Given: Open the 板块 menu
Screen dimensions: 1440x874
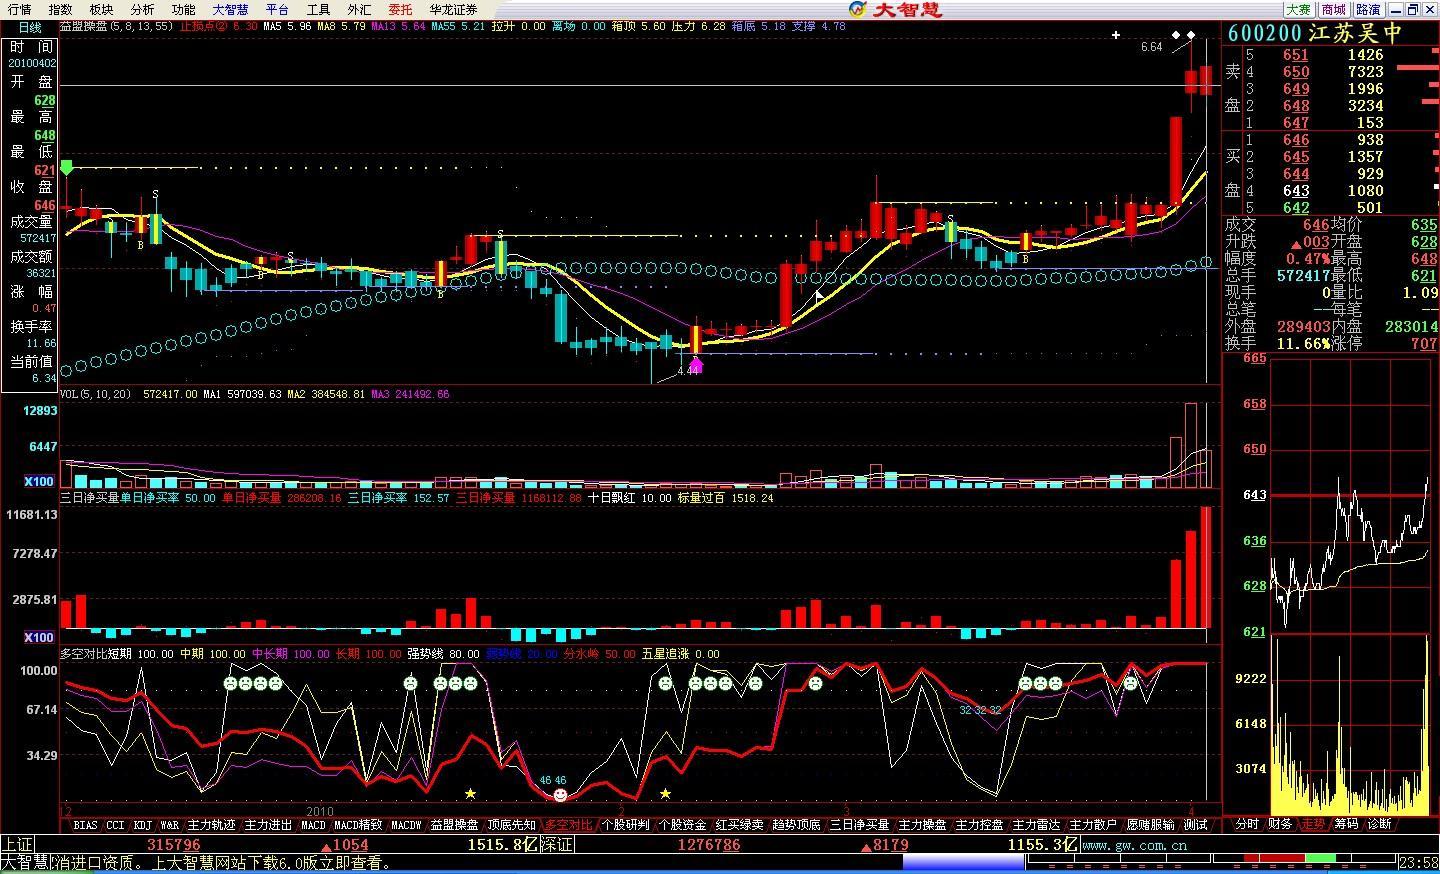Looking at the screenshot, I should click(101, 10).
